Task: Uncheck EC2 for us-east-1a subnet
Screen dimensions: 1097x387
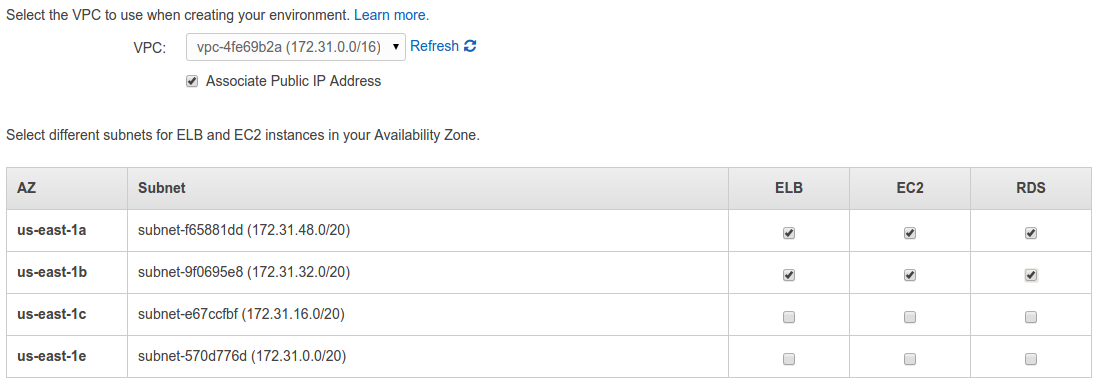Action: point(910,234)
